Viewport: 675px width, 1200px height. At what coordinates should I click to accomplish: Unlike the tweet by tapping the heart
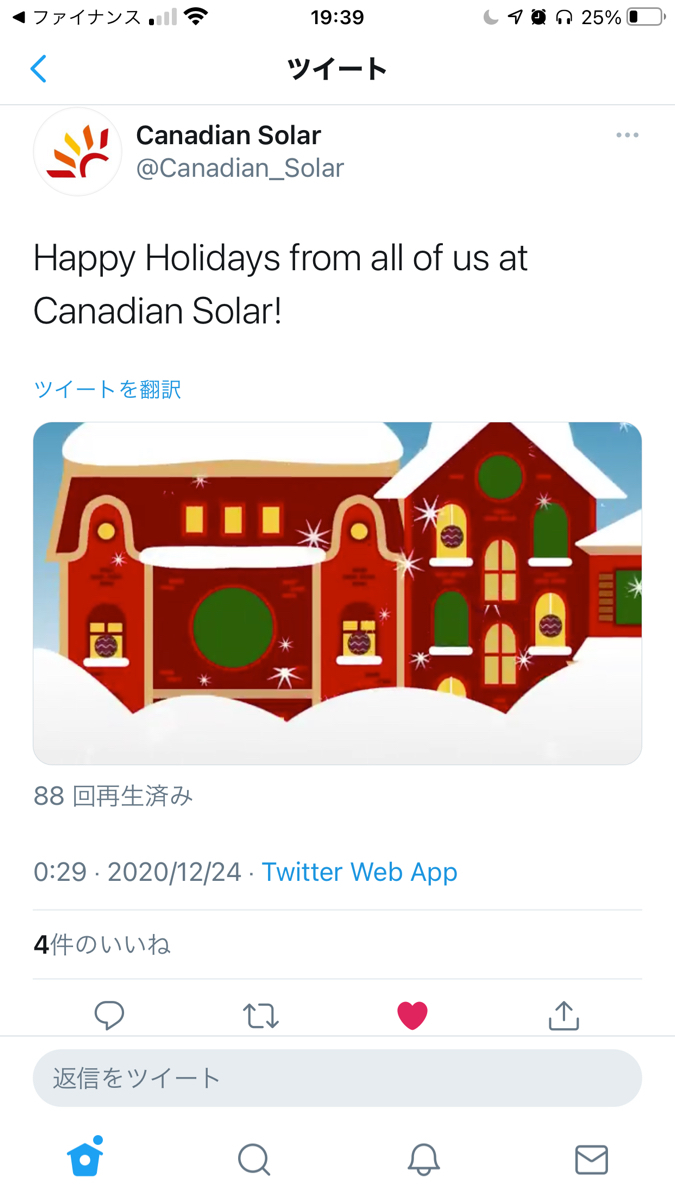[412, 1015]
